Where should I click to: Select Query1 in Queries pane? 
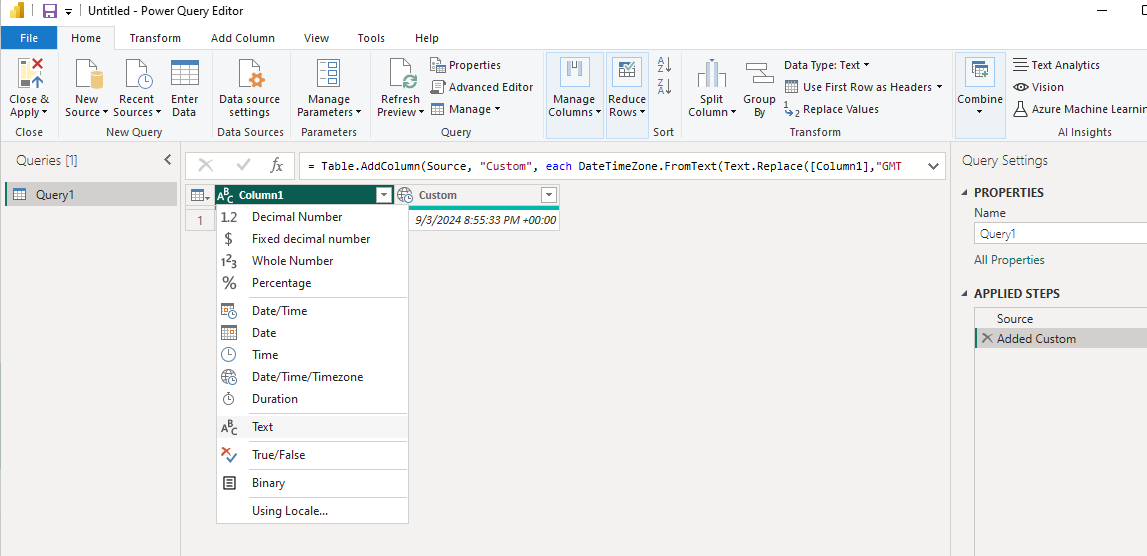click(x=91, y=194)
